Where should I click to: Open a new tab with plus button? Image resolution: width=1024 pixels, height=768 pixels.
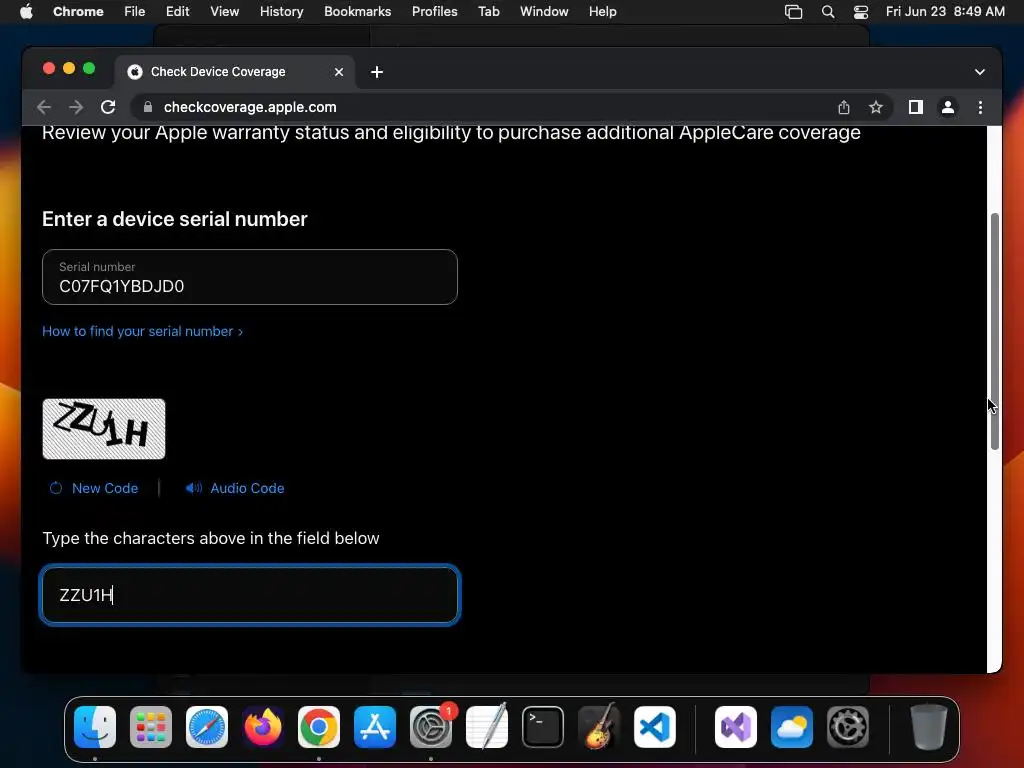pyautogui.click(x=377, y=72)
